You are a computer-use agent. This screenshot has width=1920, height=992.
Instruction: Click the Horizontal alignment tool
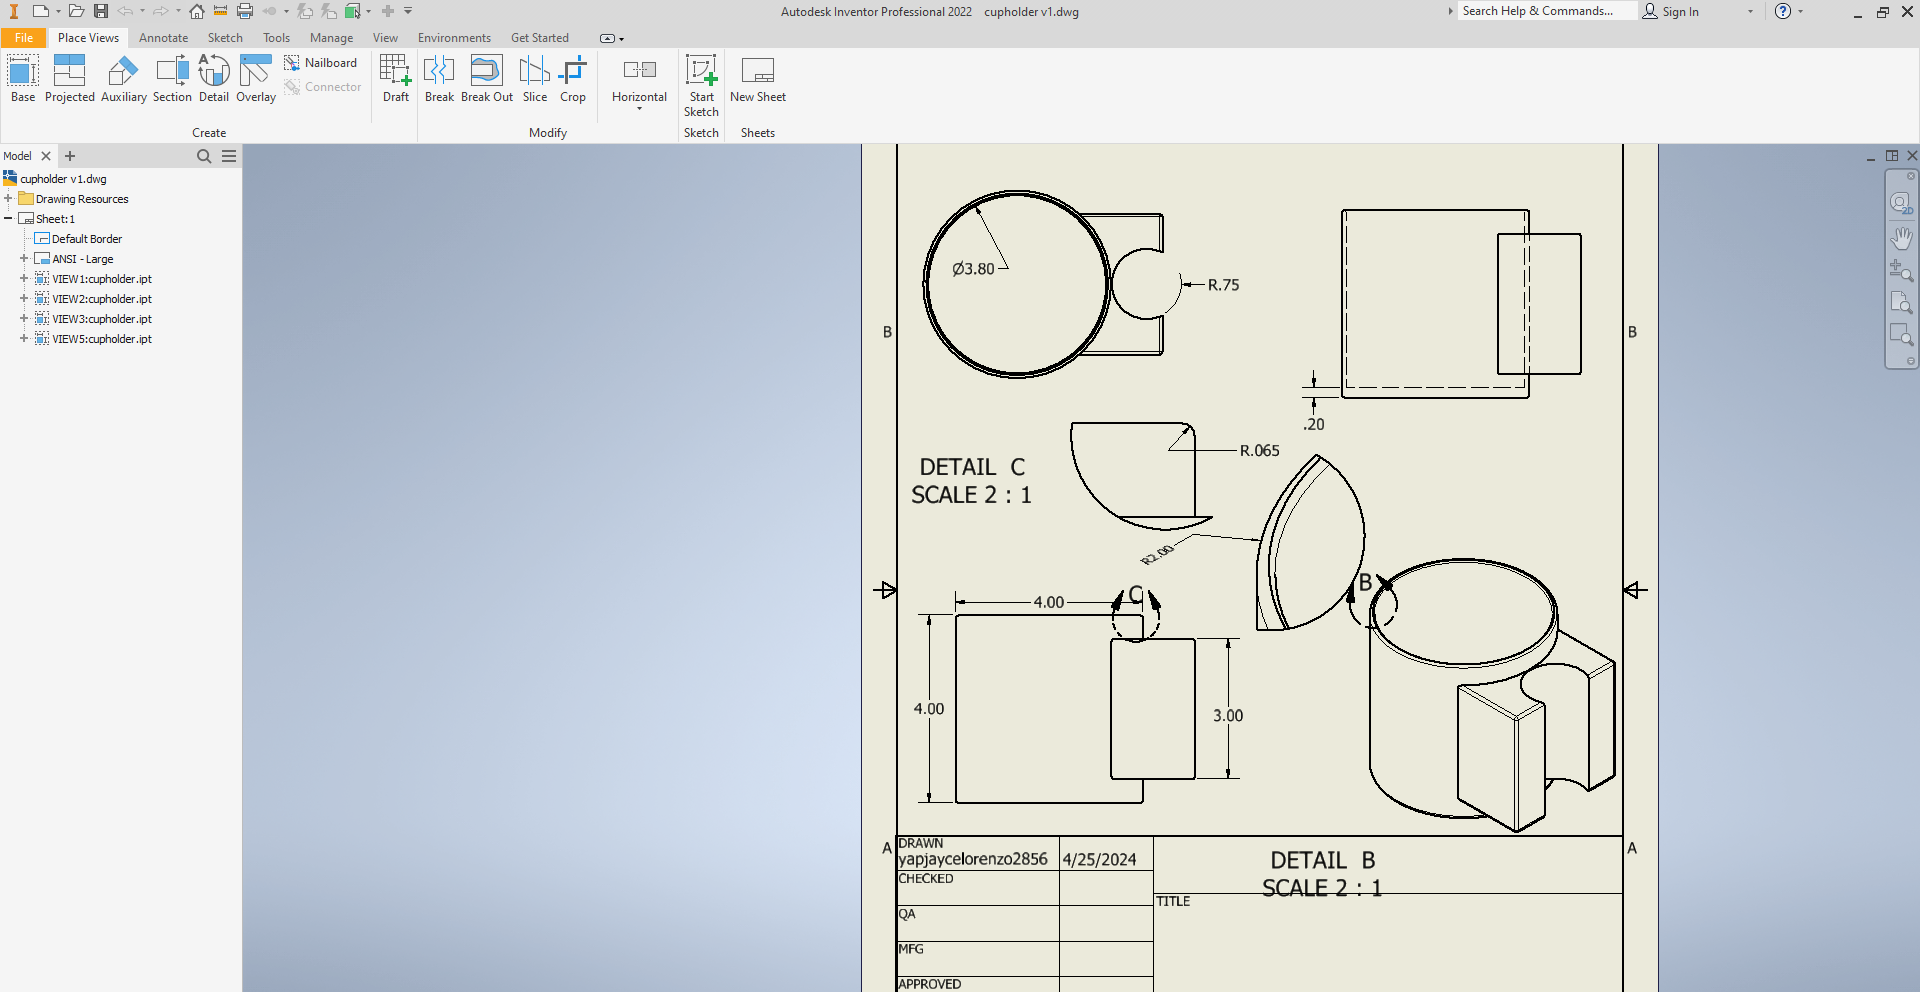(x=639, y=79)
